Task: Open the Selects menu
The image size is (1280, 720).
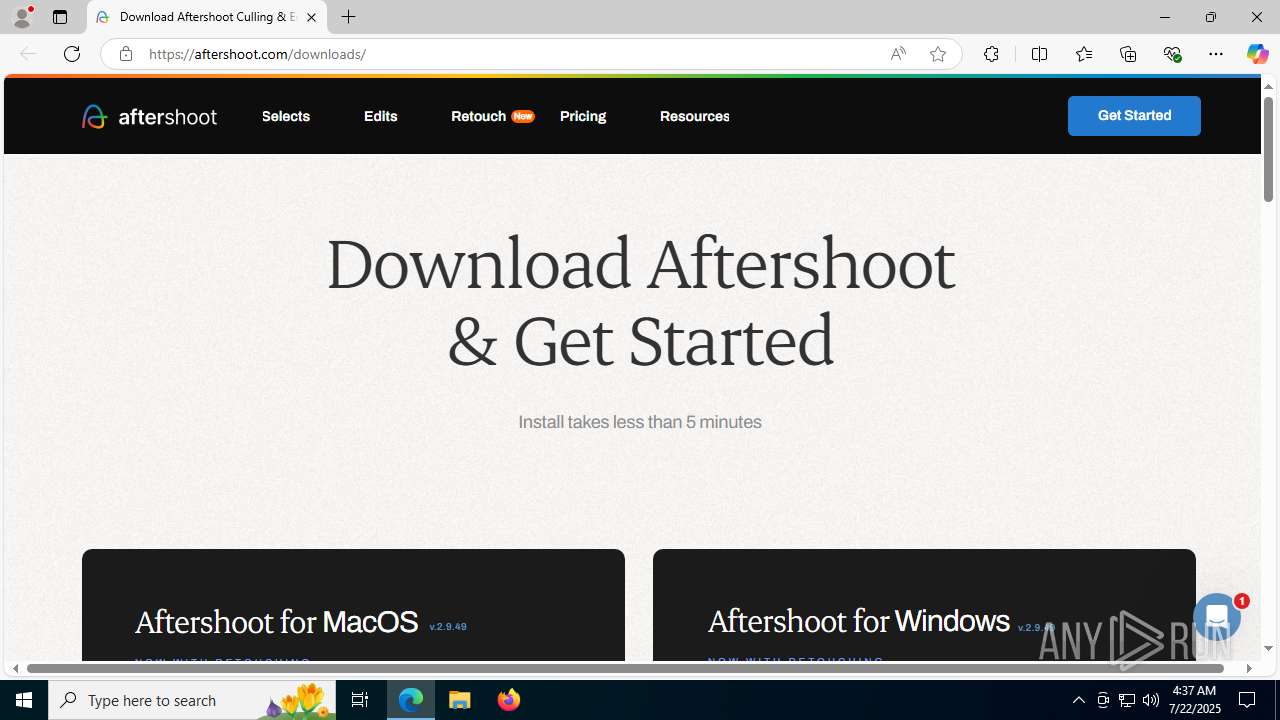Action: click(x=286, y=116)
